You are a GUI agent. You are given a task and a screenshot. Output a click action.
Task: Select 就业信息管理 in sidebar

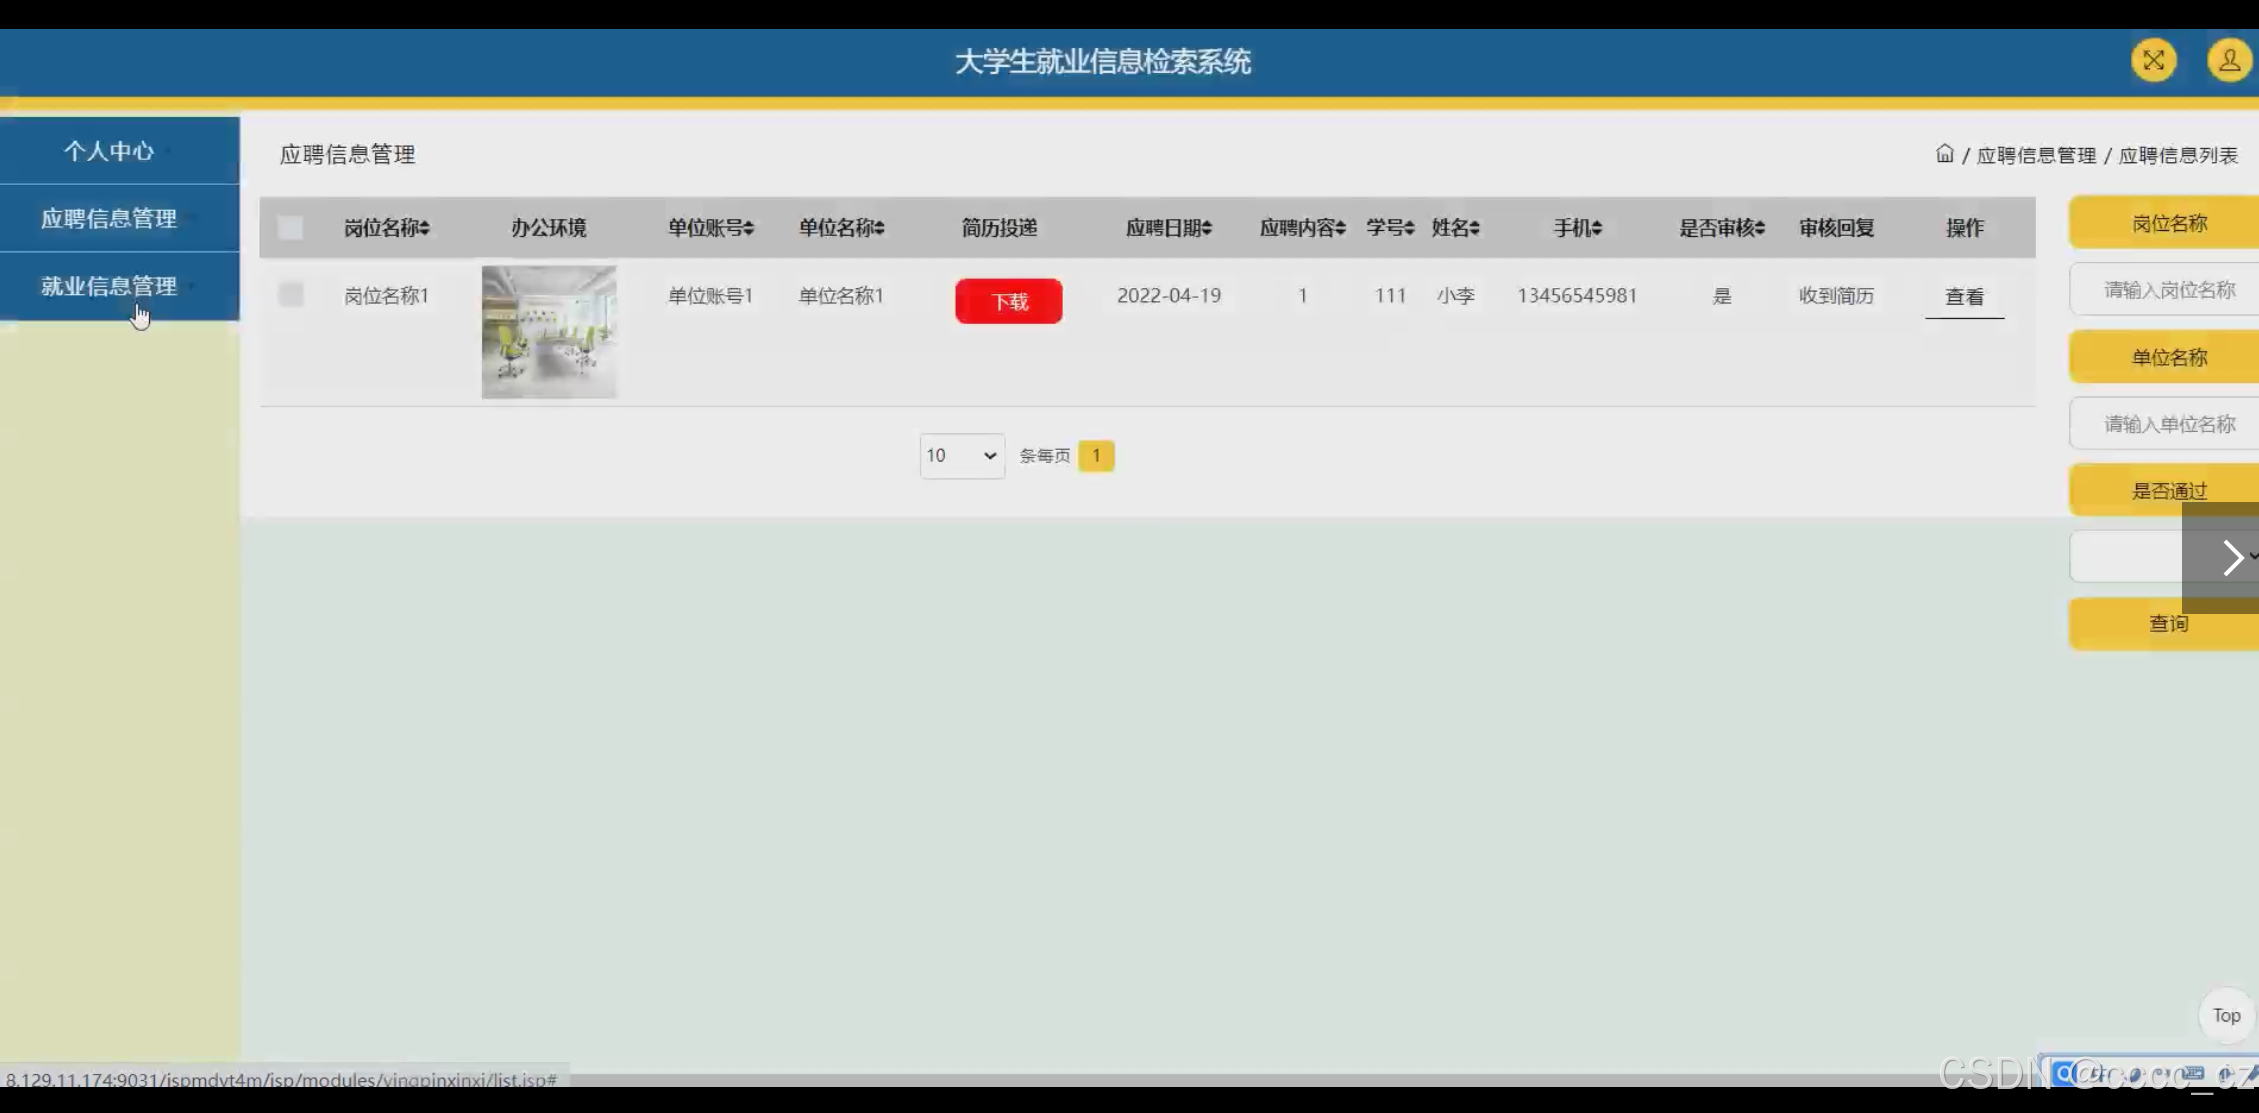(x=109, y=287)
